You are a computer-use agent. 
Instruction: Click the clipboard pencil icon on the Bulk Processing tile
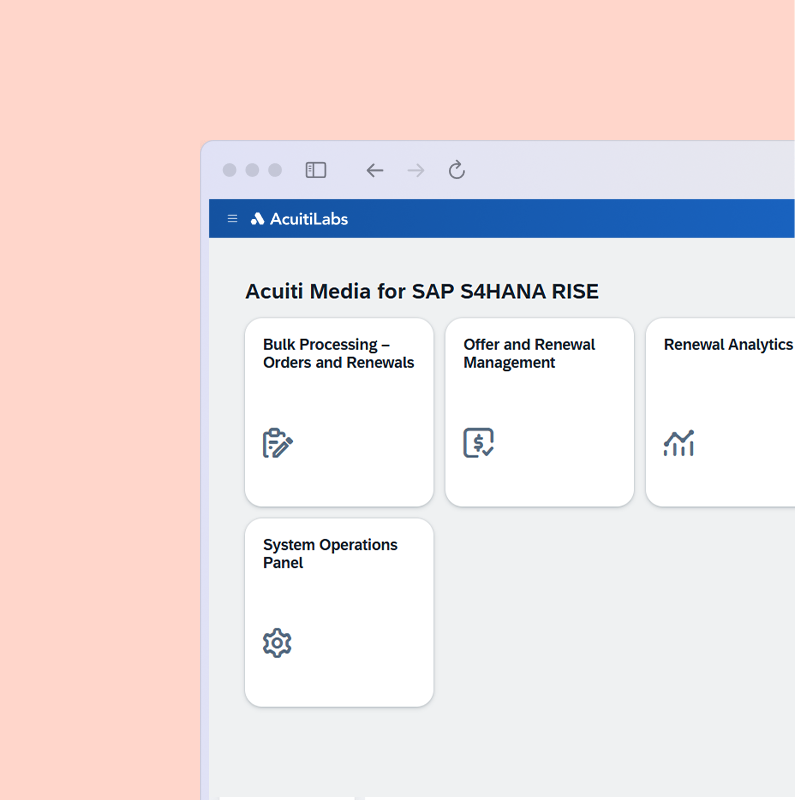click(x=278, y=443)
